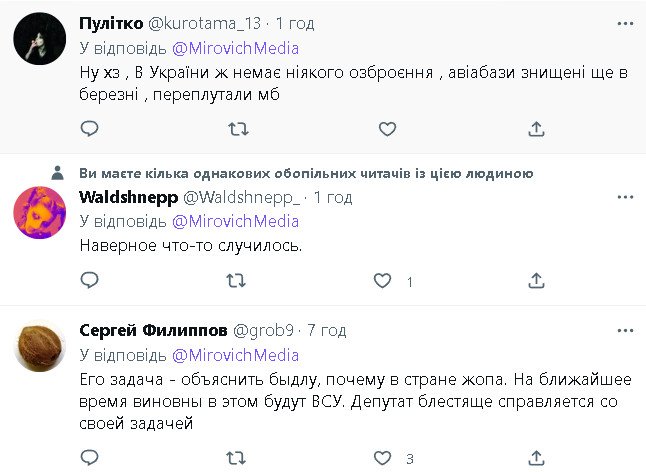The width and height of the screenshot is (646, 472).
Task: Like Пулітко's tweet
Action: point(387,128)
